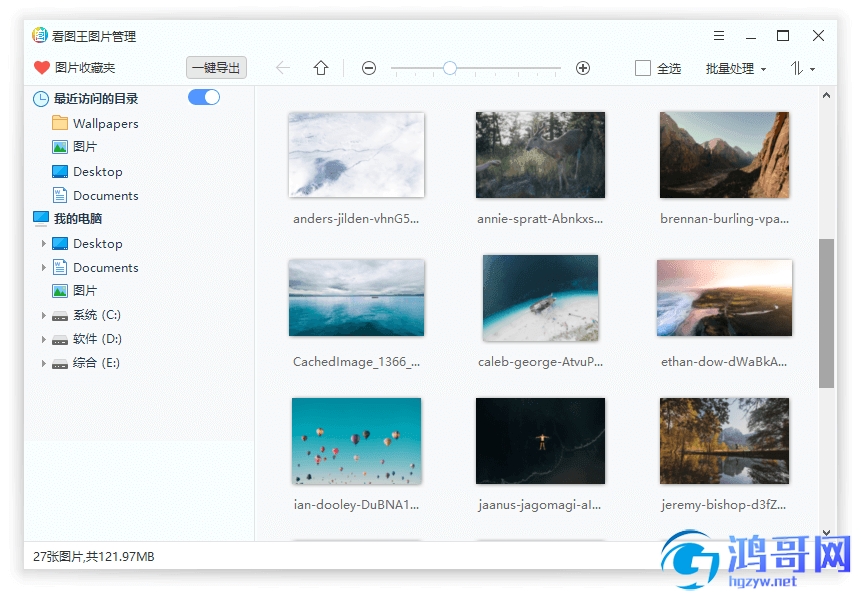Click the 我的电脑 computer icon
The width and height of the screenshot is (861, 597).
point(41,219)
